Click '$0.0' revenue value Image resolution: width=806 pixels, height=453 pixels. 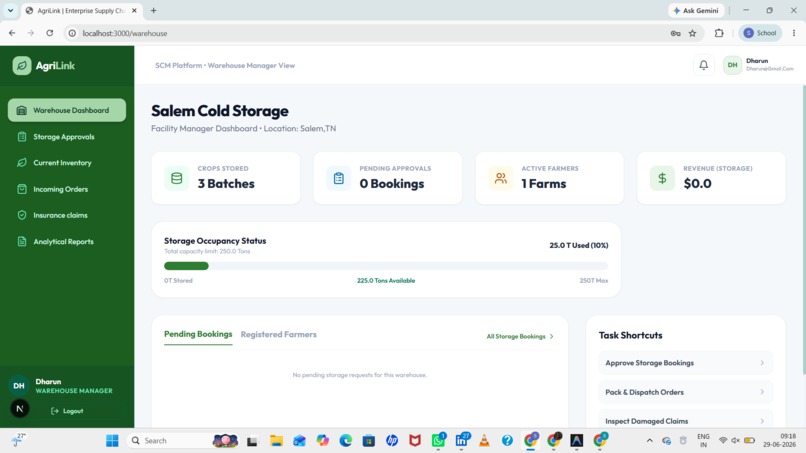point(698,184)
